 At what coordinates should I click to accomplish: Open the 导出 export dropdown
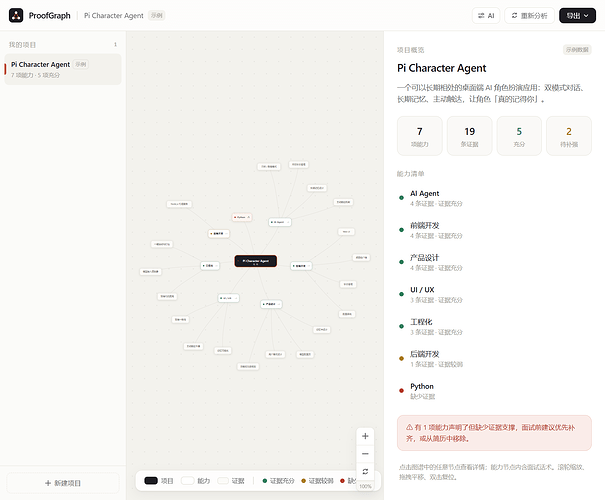coord(577,15)
